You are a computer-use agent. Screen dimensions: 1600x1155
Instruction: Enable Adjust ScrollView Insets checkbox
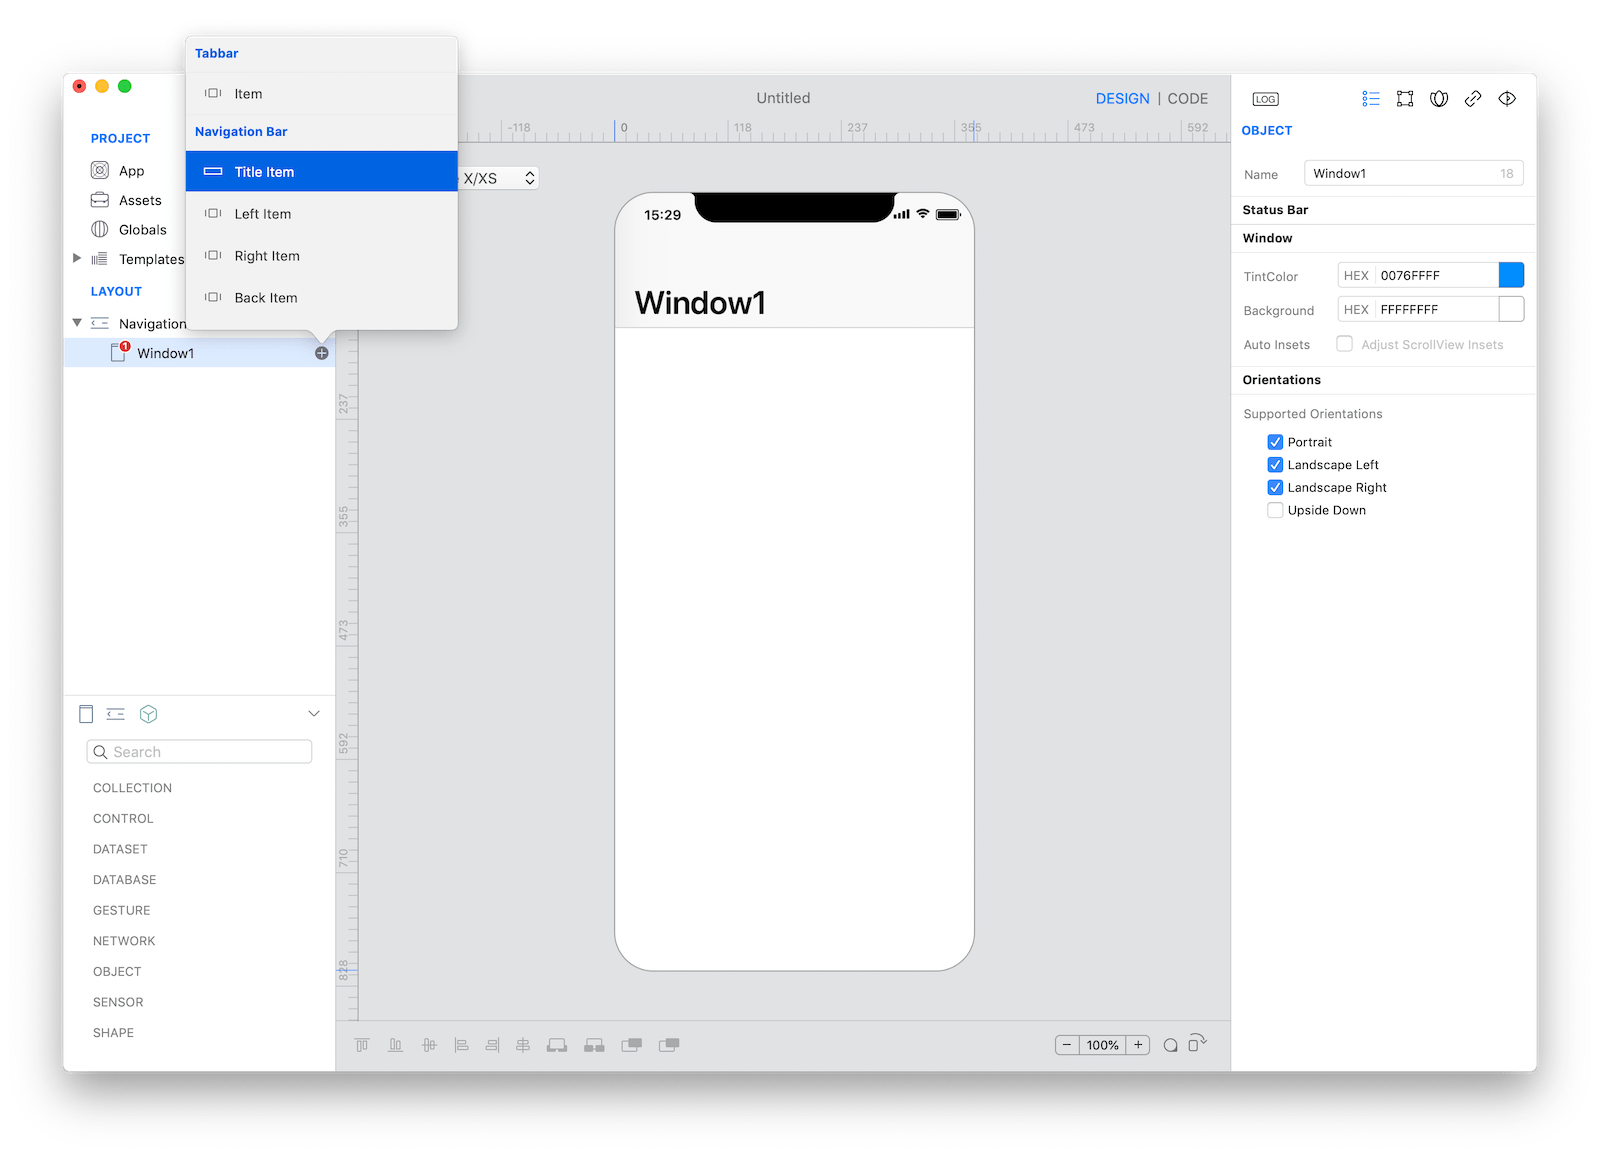(1345, 344)
